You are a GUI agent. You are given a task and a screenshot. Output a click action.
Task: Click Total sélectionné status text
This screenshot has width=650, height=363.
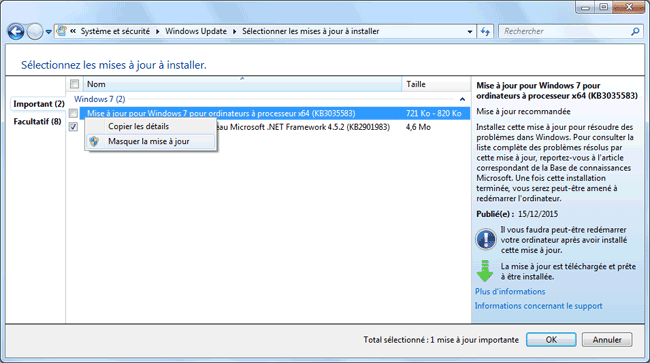coord(441,340)
